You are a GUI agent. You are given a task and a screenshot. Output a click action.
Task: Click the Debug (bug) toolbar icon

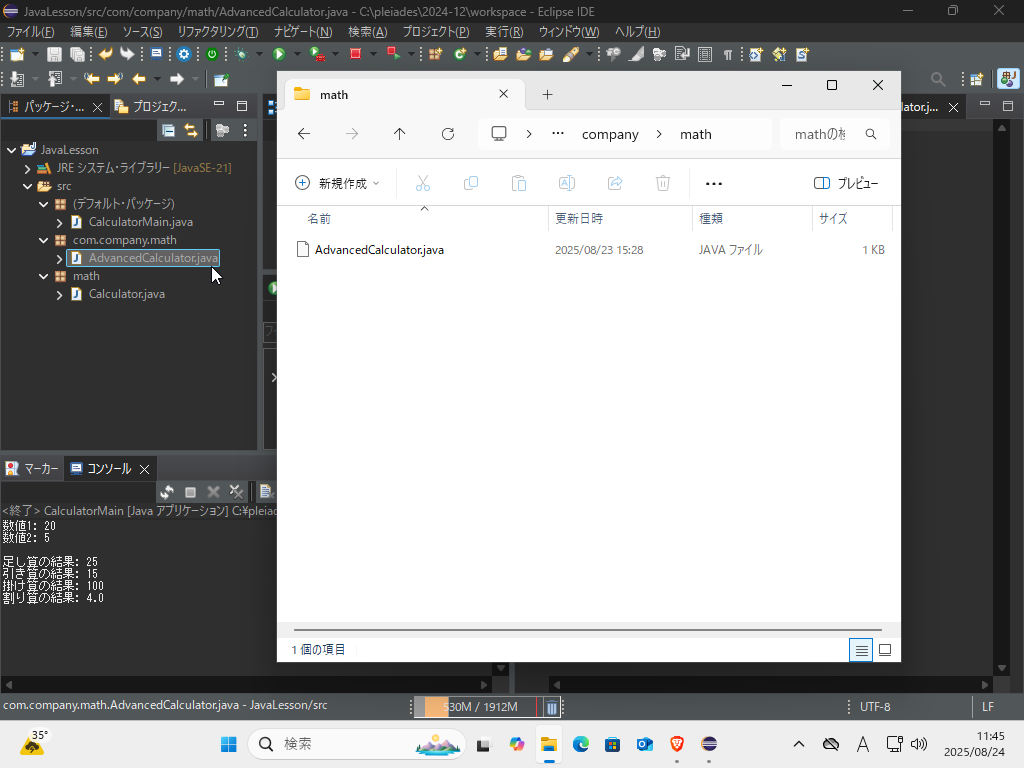tap(242, 54)
